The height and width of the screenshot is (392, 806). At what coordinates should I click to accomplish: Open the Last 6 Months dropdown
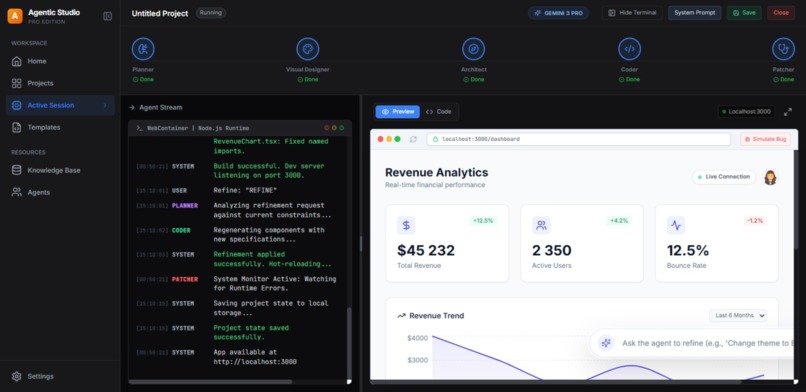tap(738, 315)
